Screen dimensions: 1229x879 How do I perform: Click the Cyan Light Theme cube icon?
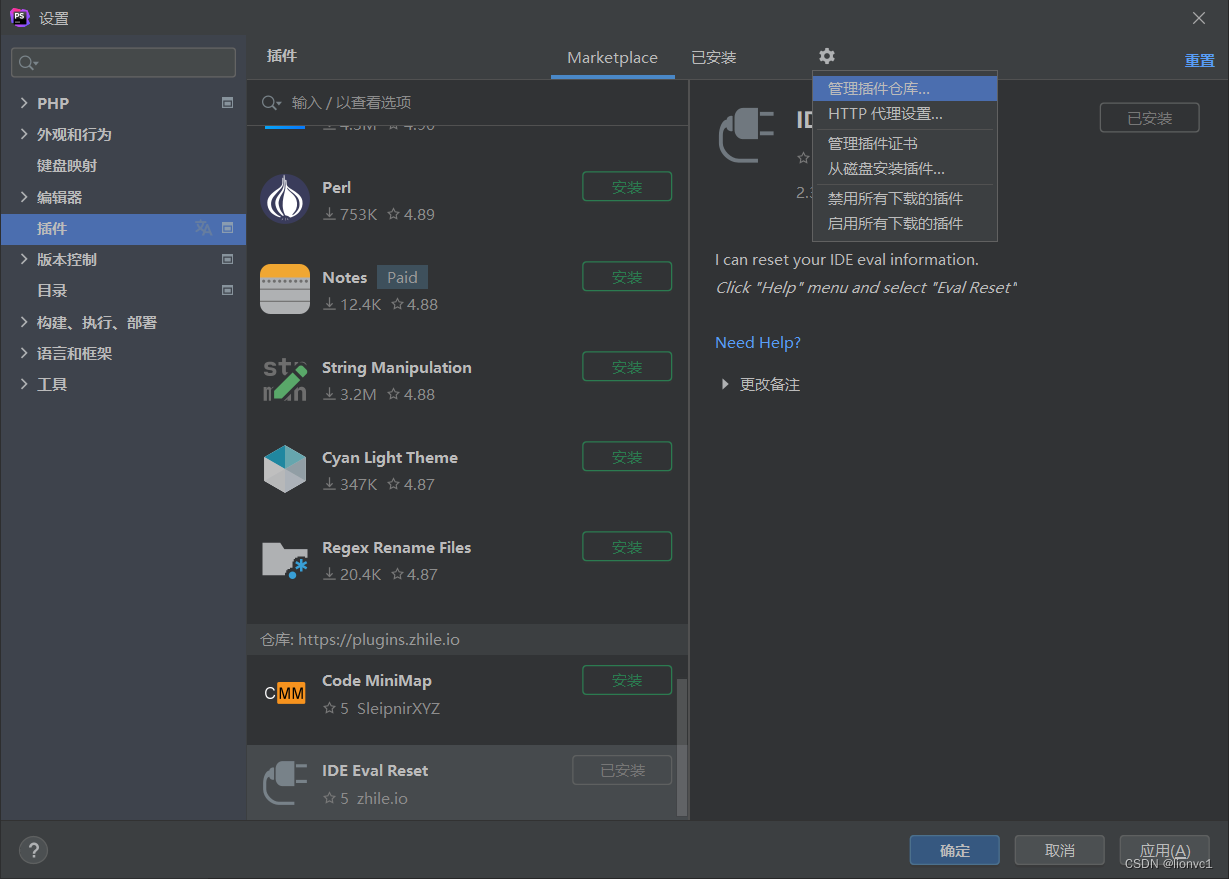tap(285, 469)
